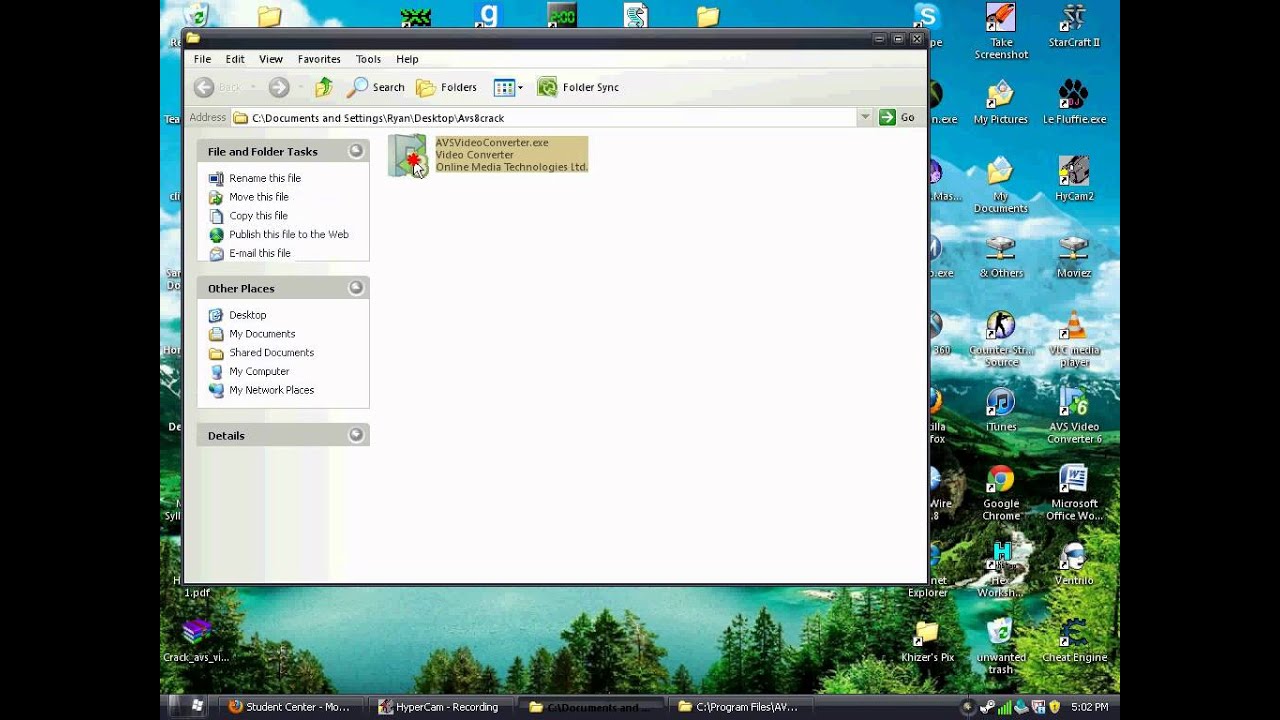Open the Edit menu
The width and height of the screenshot is (1280, 720).
235,59
